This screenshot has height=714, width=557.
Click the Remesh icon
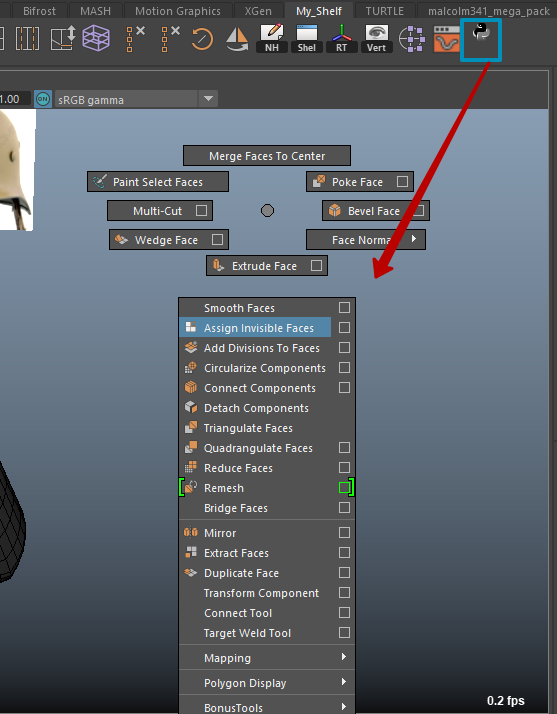[x=191, y=488]
